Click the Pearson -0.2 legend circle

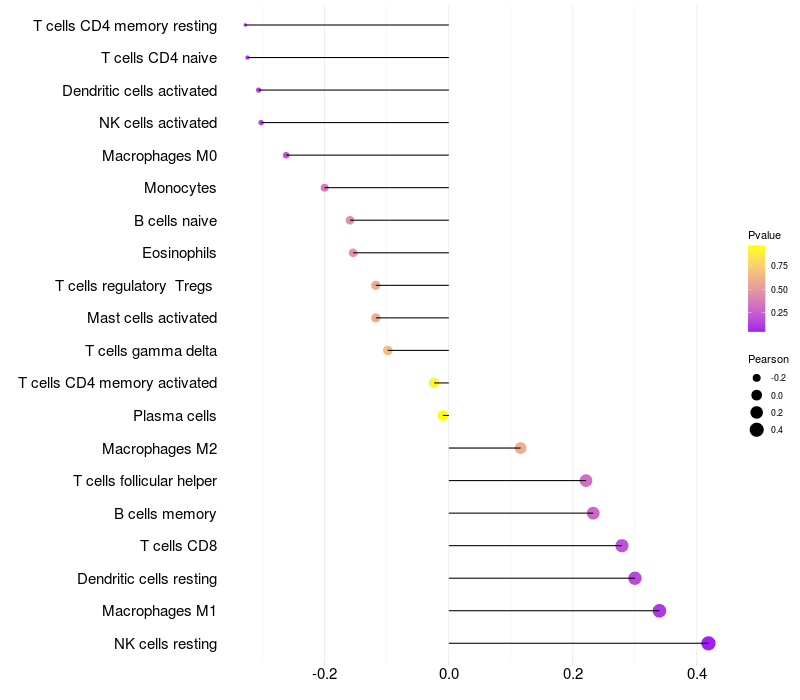click(x=757, y=378)
